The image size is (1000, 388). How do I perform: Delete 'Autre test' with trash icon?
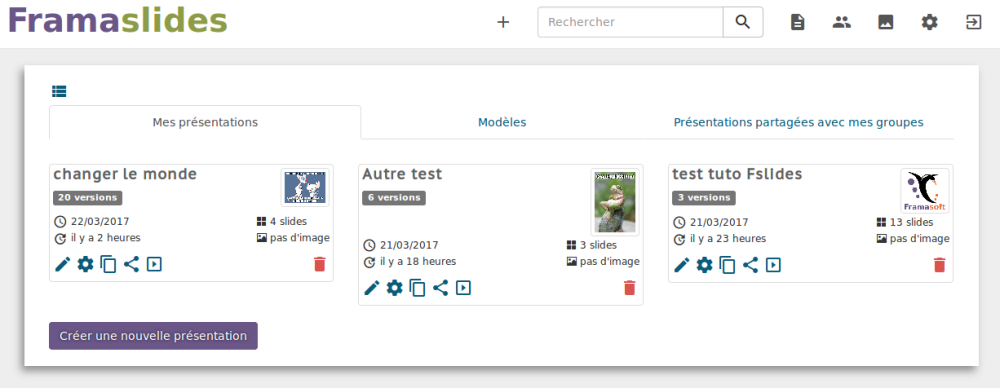[x=629, y=288]
